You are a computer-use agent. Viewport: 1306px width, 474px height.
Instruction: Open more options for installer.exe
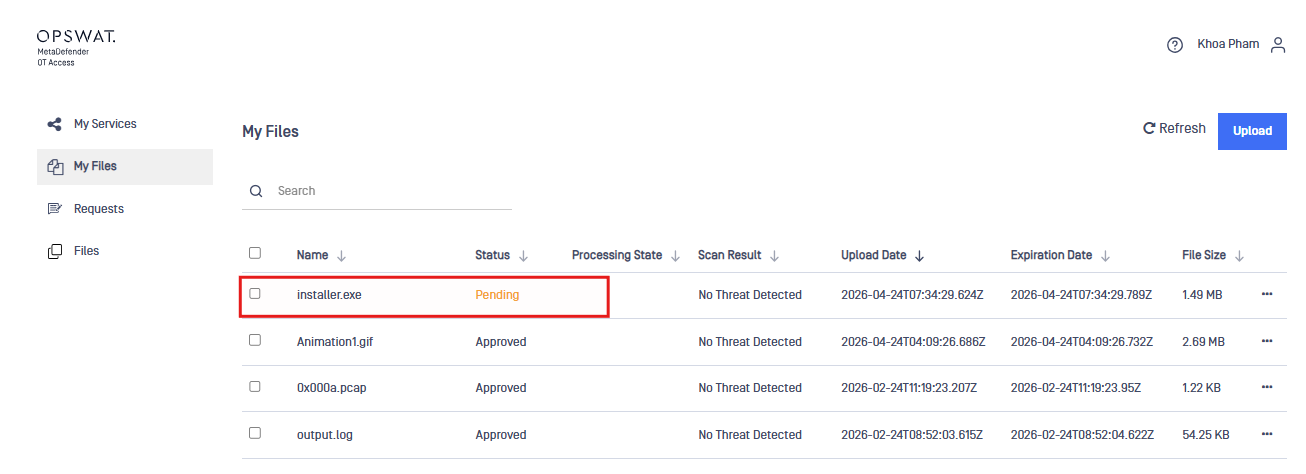pos(1267,294)
